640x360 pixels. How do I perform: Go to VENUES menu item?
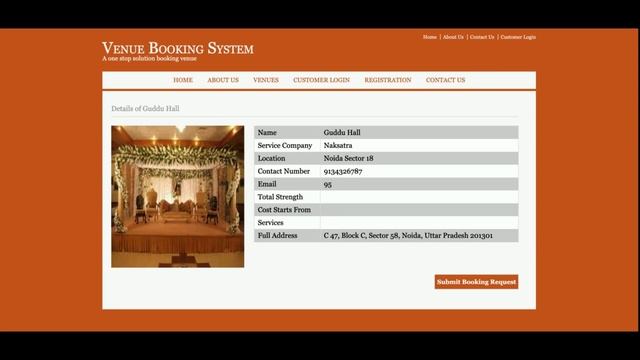(x=266, y=80)
